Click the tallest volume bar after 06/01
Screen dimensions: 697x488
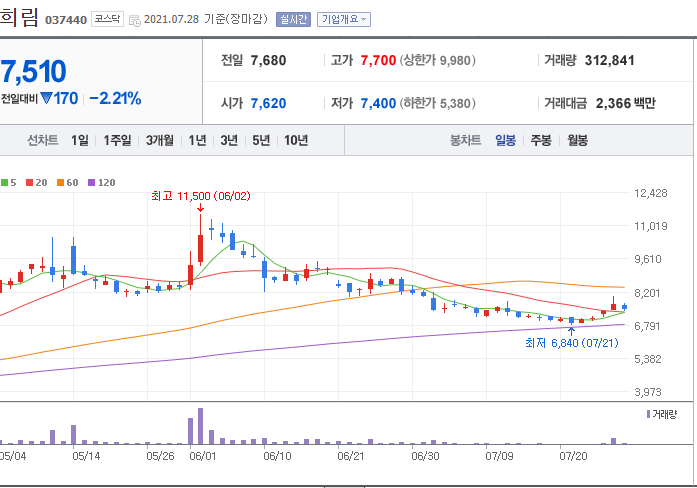pos(200,426)
